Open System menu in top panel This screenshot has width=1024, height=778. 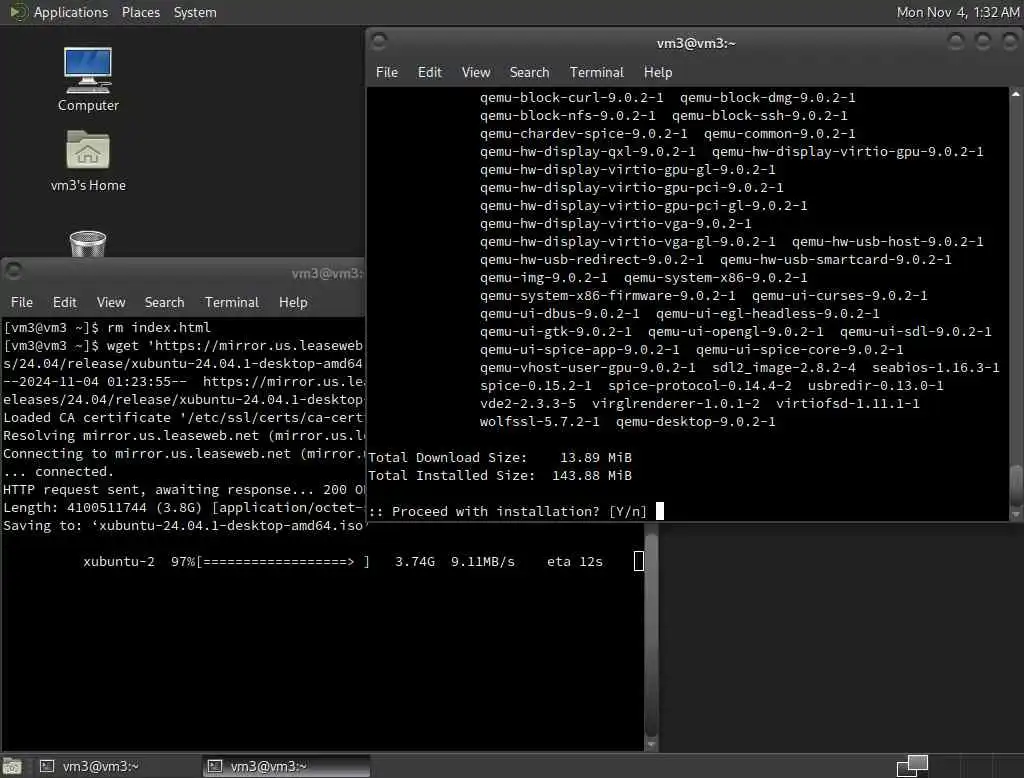(195, 12)
